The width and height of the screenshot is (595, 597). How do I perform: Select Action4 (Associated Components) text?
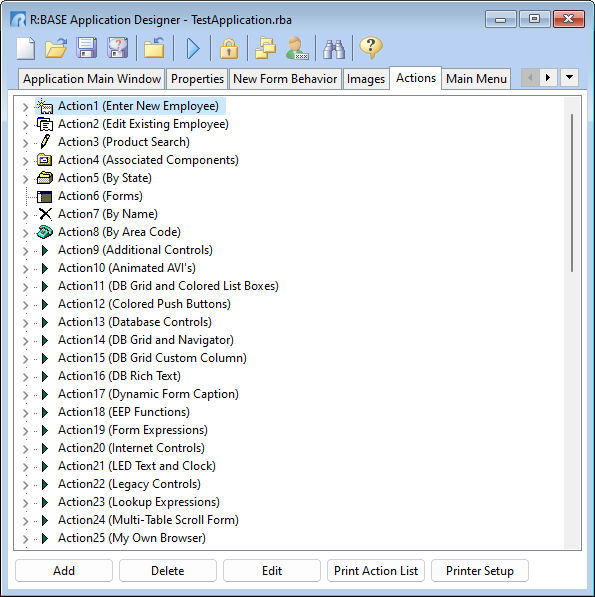[148, 160]
